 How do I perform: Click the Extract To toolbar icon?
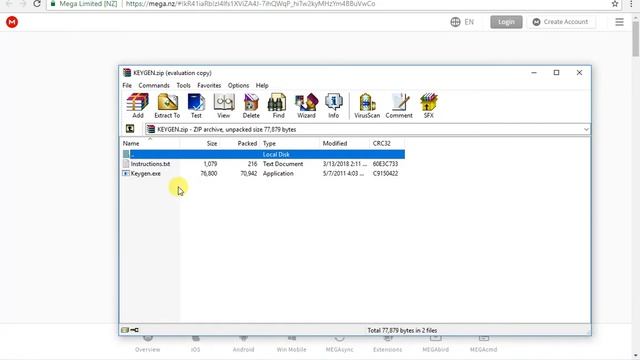(x=167, y=106)
